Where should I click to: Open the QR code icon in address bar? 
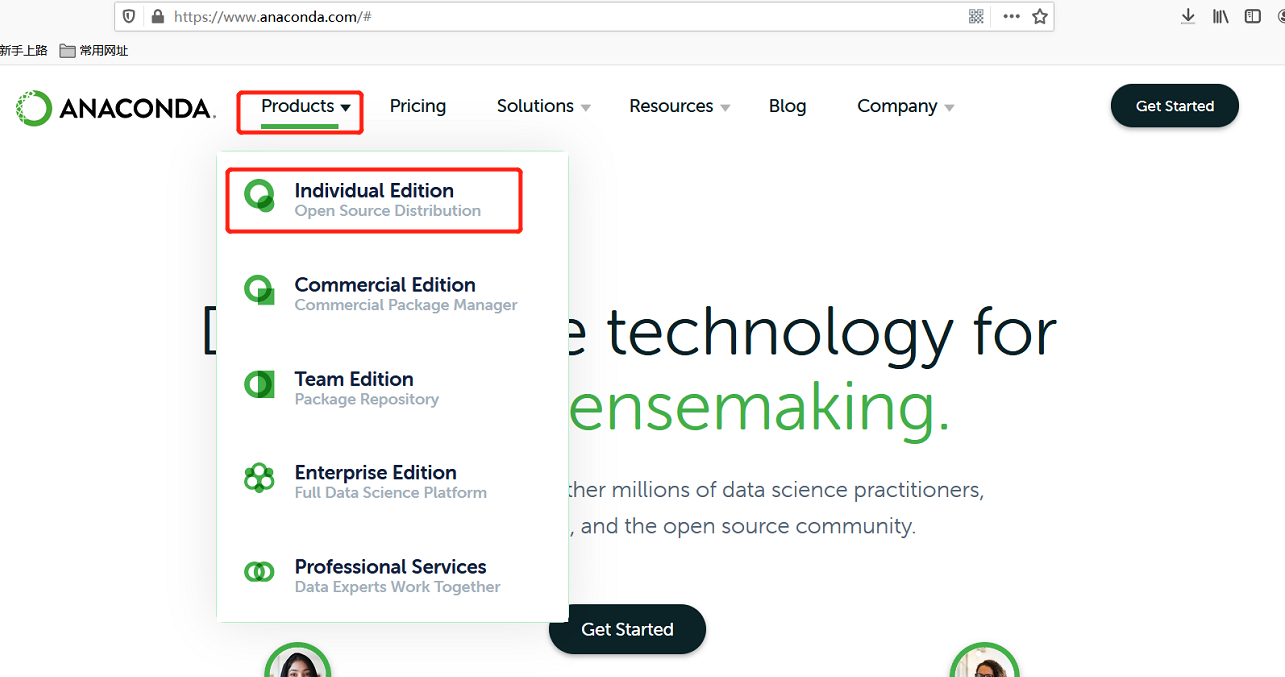point(976,16)
